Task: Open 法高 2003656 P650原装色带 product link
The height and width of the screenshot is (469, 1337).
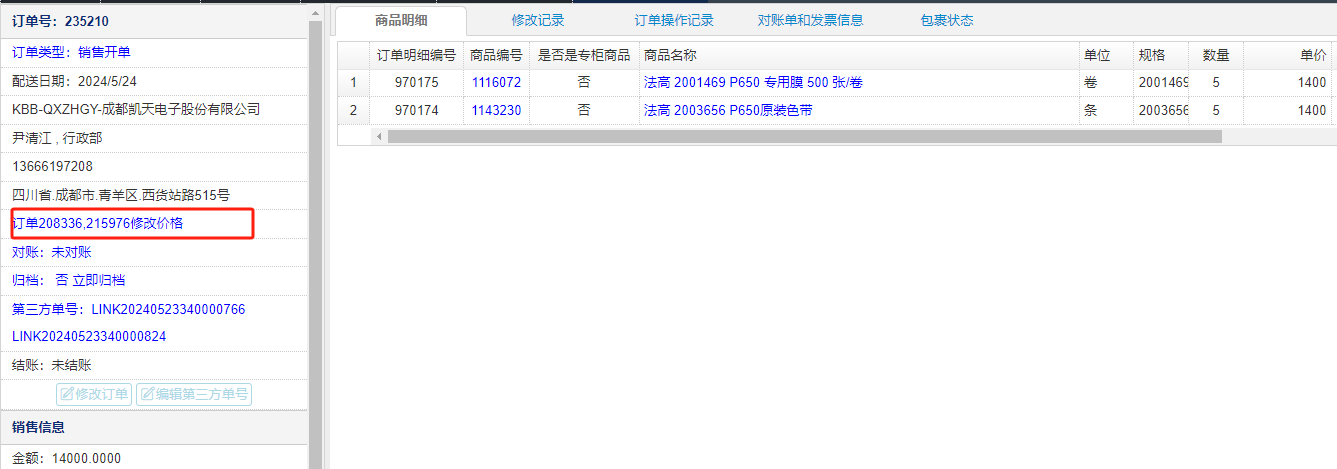Action: [728, 111]
